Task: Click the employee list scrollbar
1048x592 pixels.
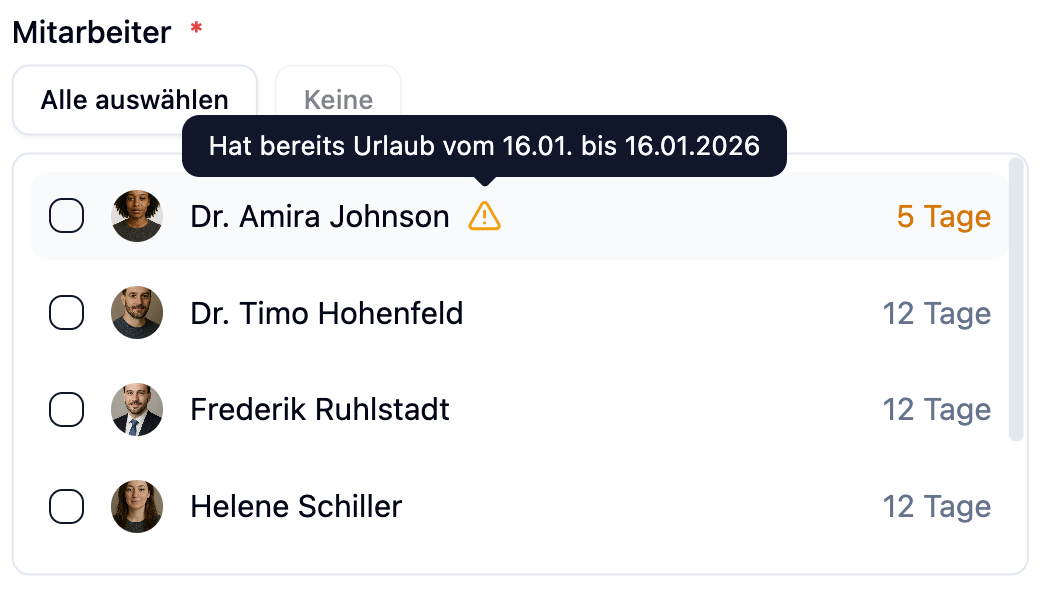Action: (x=1016, y=298)
